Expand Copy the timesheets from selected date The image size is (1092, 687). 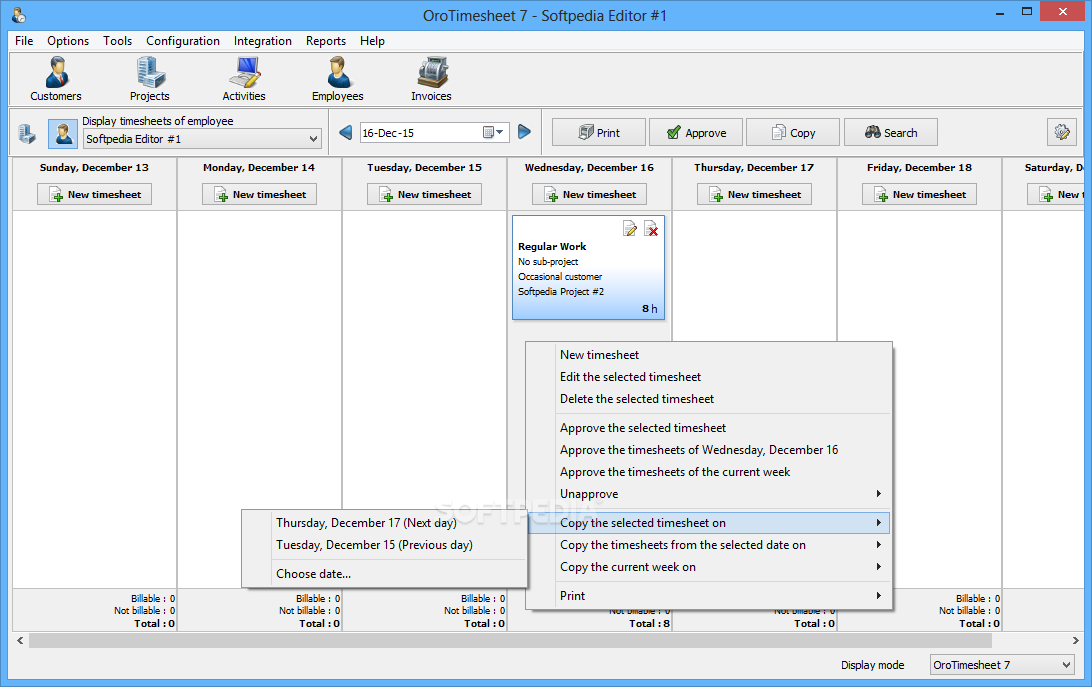click(x=709, y=545)
